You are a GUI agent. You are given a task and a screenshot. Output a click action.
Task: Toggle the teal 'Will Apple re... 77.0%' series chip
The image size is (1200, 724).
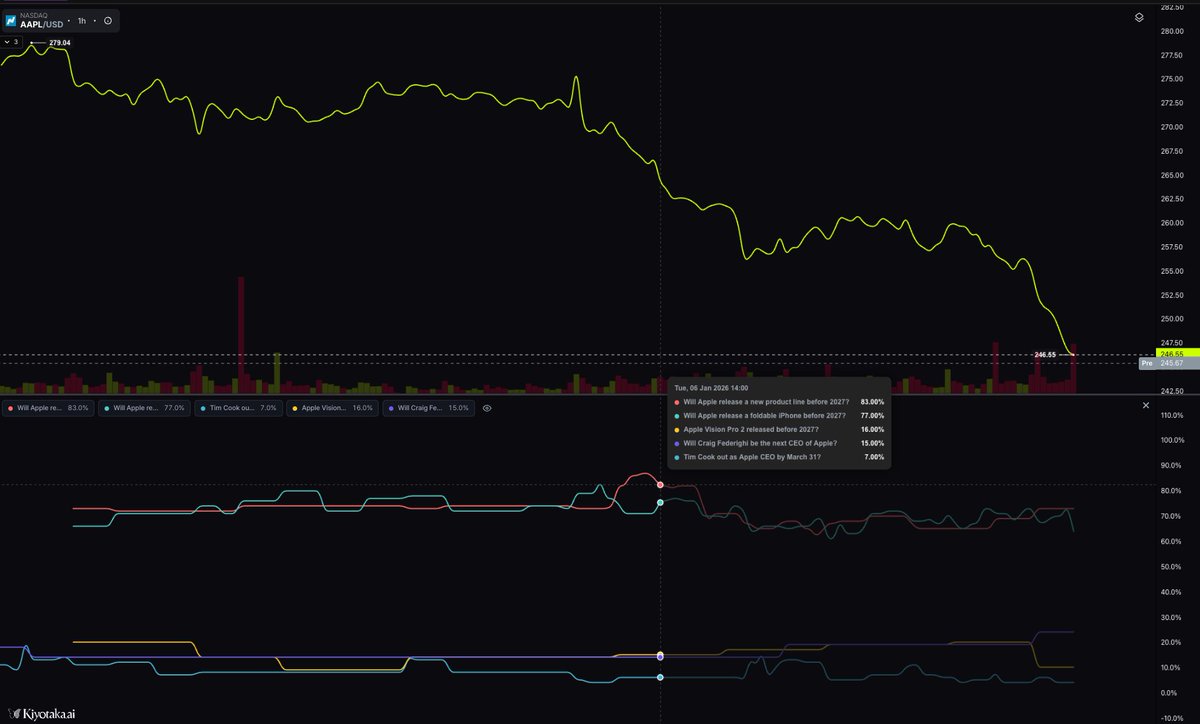pos(145,408)
